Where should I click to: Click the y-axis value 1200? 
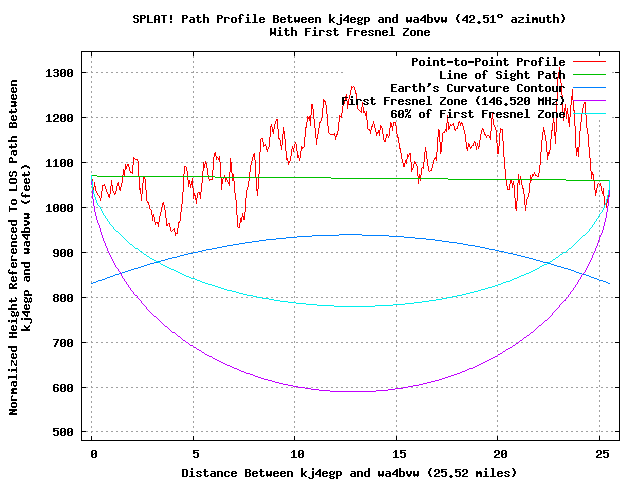(x=59, y=118)
